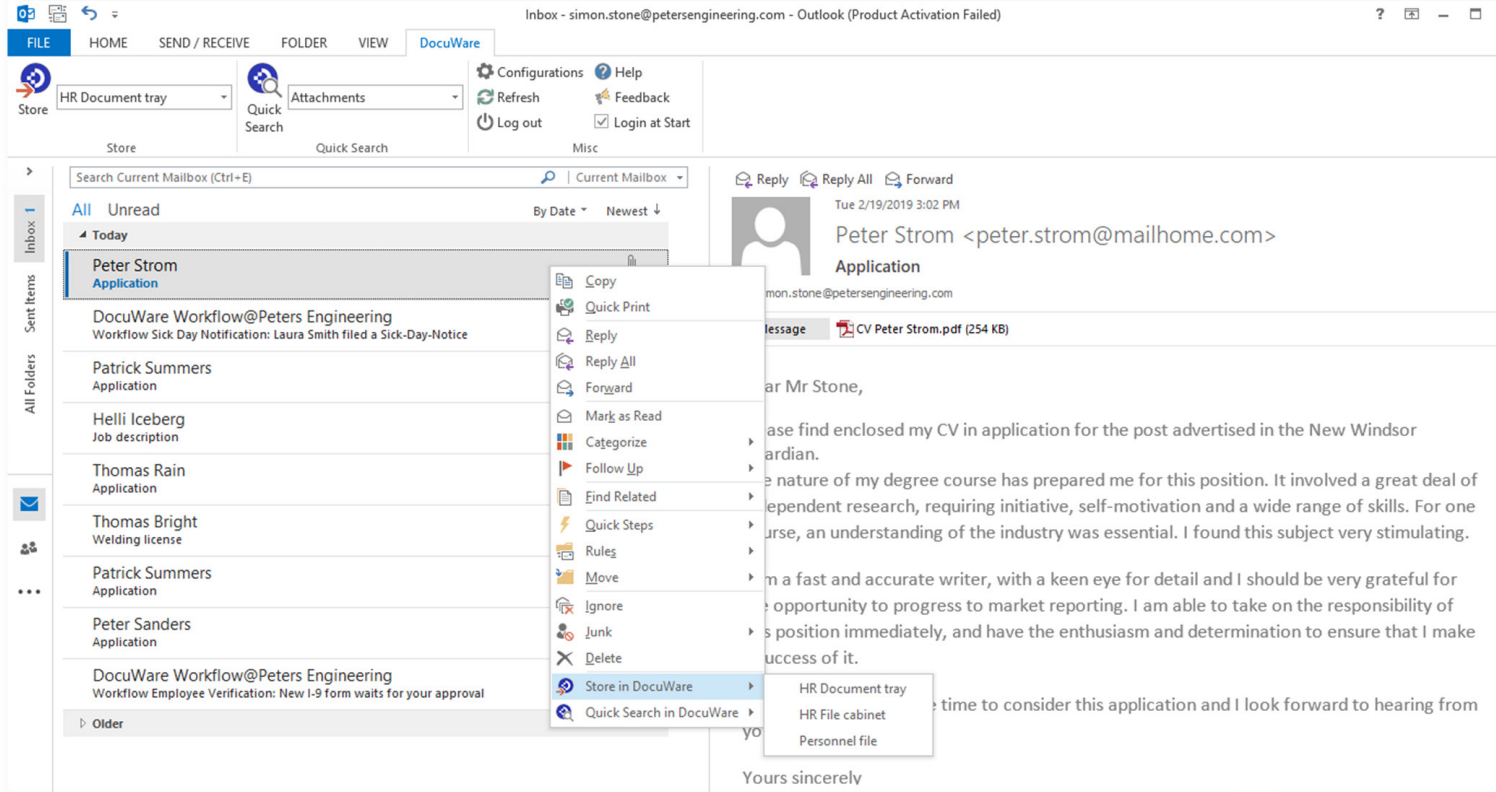This screenshot has height=792, width=1496.
Task: Open Mail view in navigation bar
Action: point(29,505)
